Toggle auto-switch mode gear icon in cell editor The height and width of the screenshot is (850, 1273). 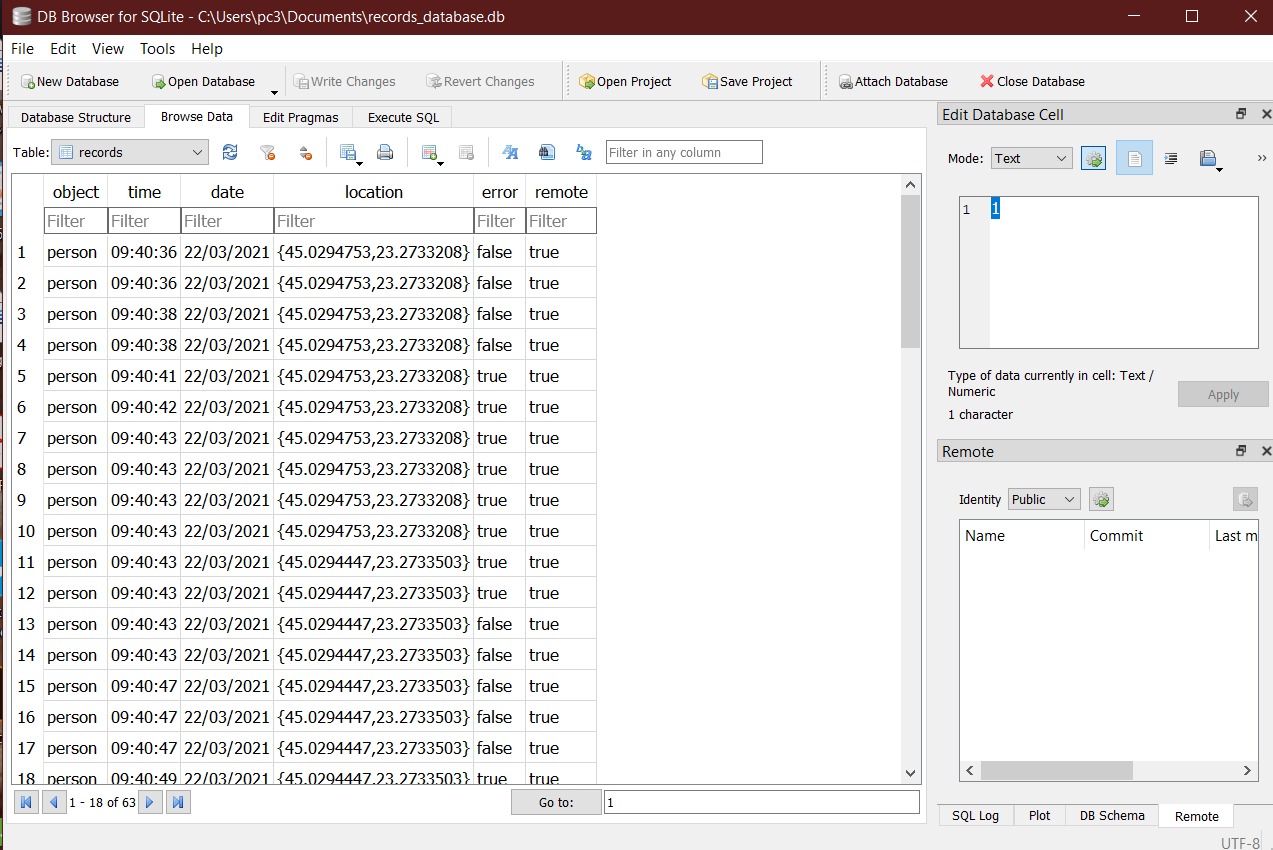point(1094,158)
